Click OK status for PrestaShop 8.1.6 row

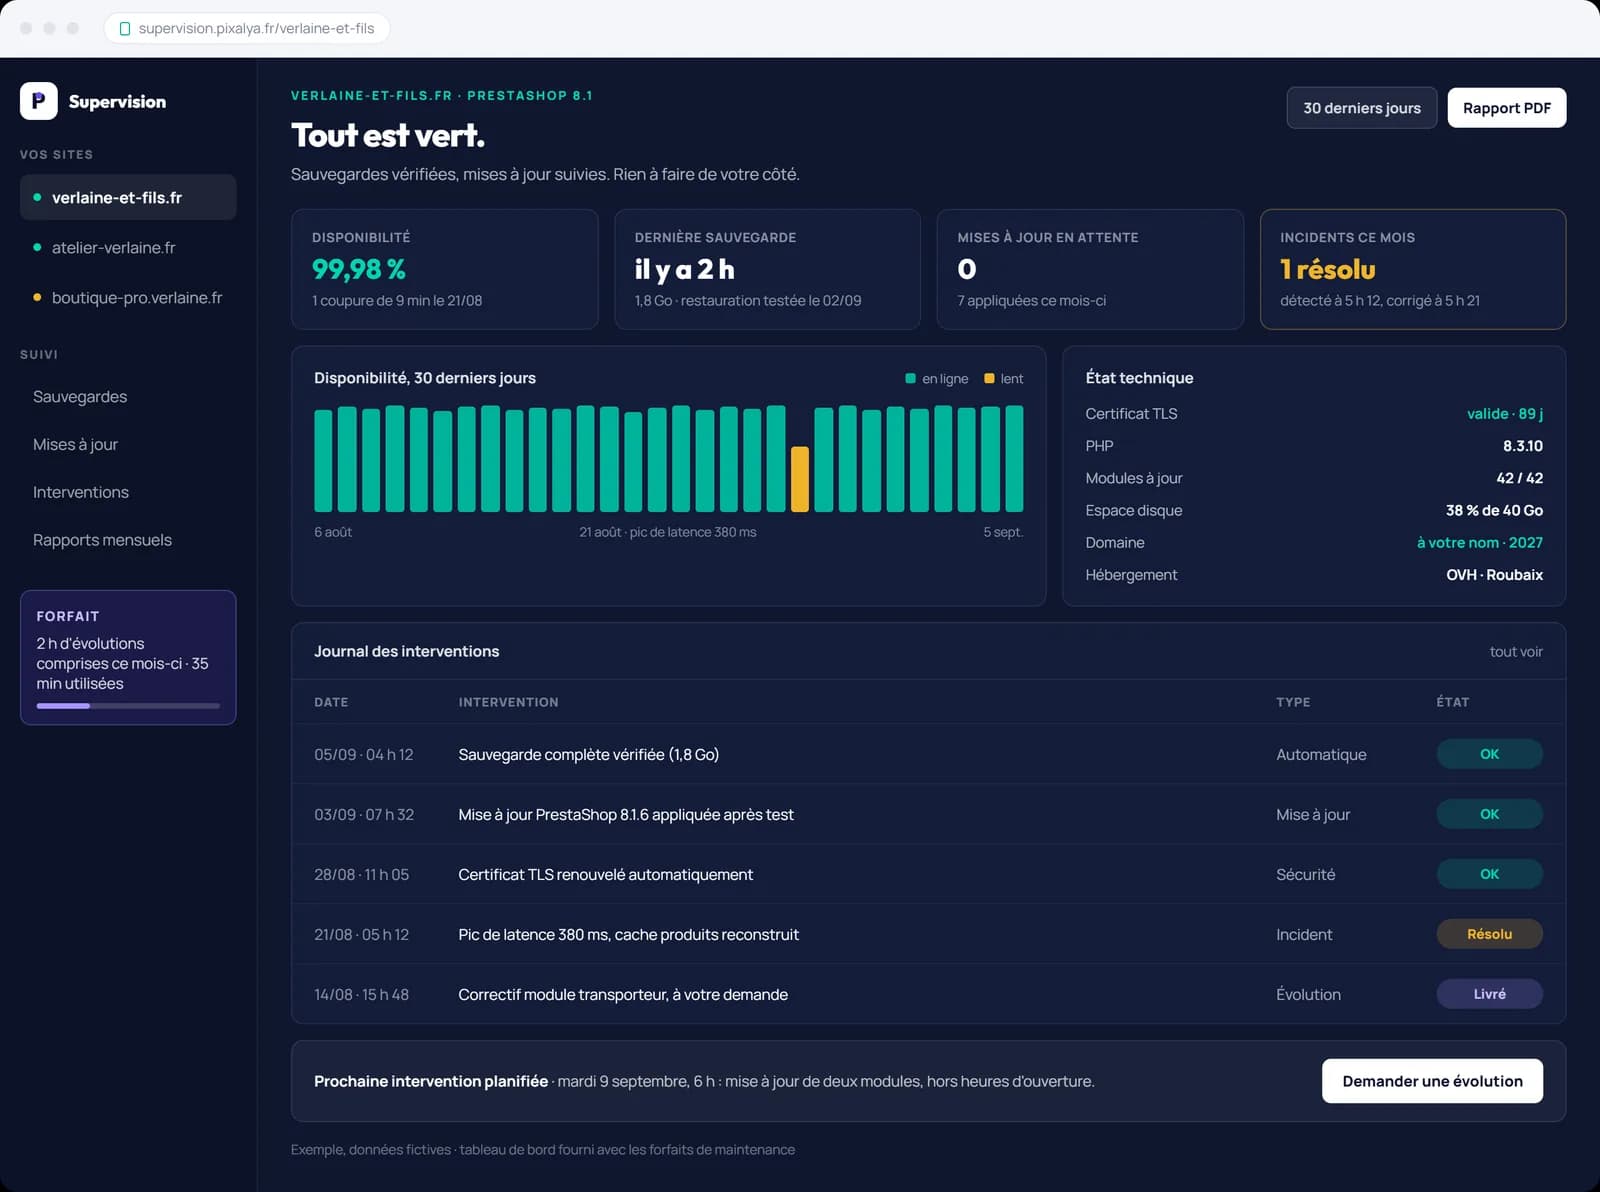pos(1489,814)
